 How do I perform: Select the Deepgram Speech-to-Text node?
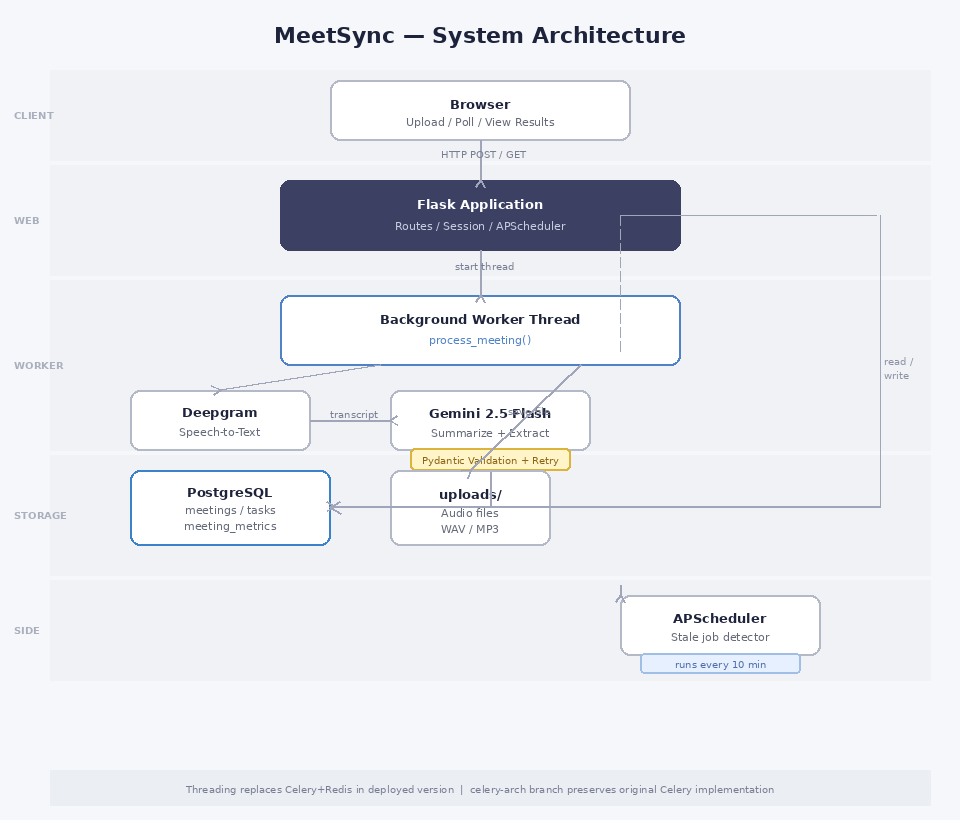tap(220, 420)
